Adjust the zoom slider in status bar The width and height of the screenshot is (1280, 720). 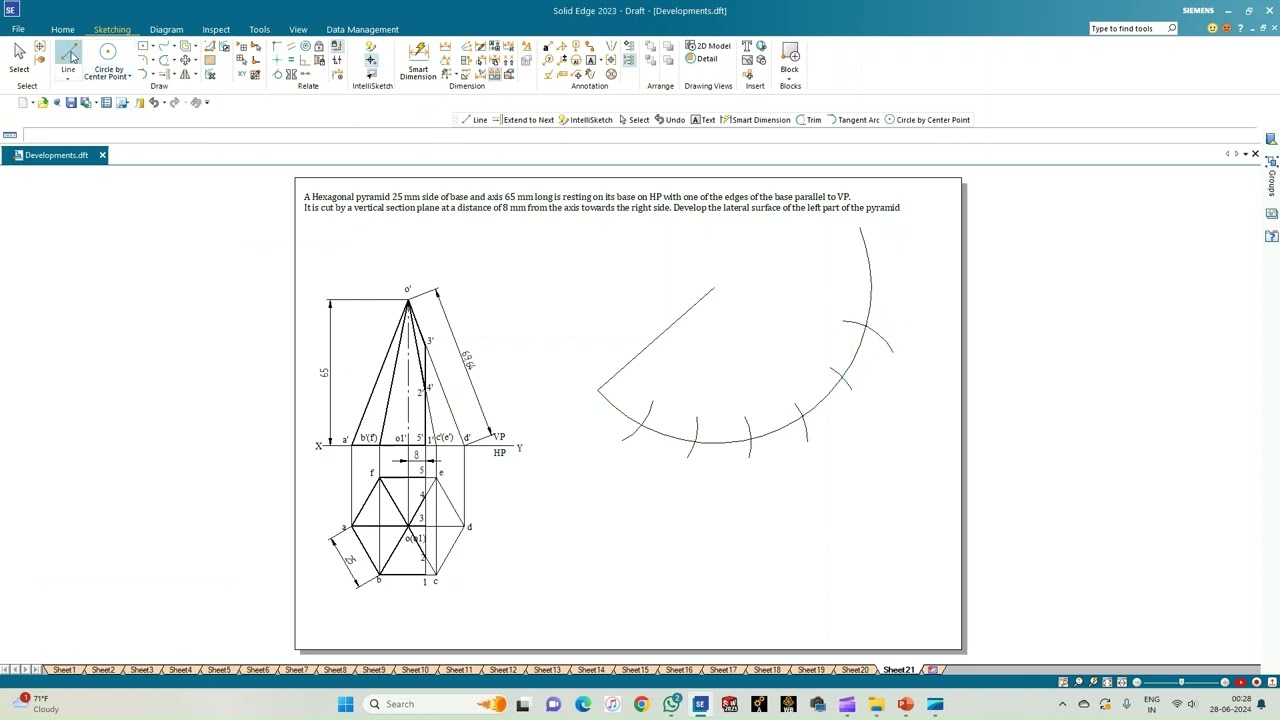[x=1181, y=682]
